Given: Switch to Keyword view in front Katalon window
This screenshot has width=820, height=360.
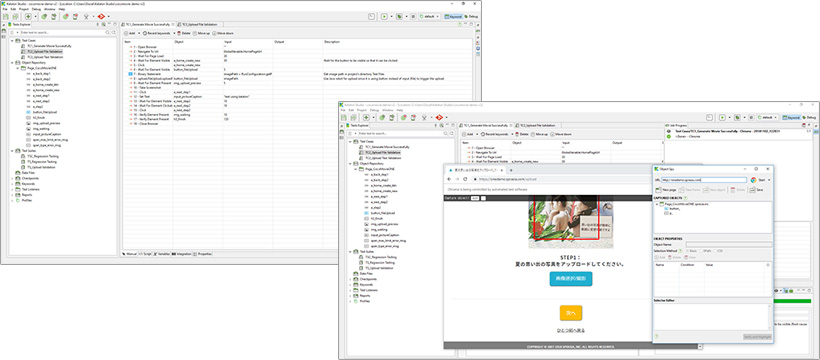Looking at the screenshot, I should point(792,117).
